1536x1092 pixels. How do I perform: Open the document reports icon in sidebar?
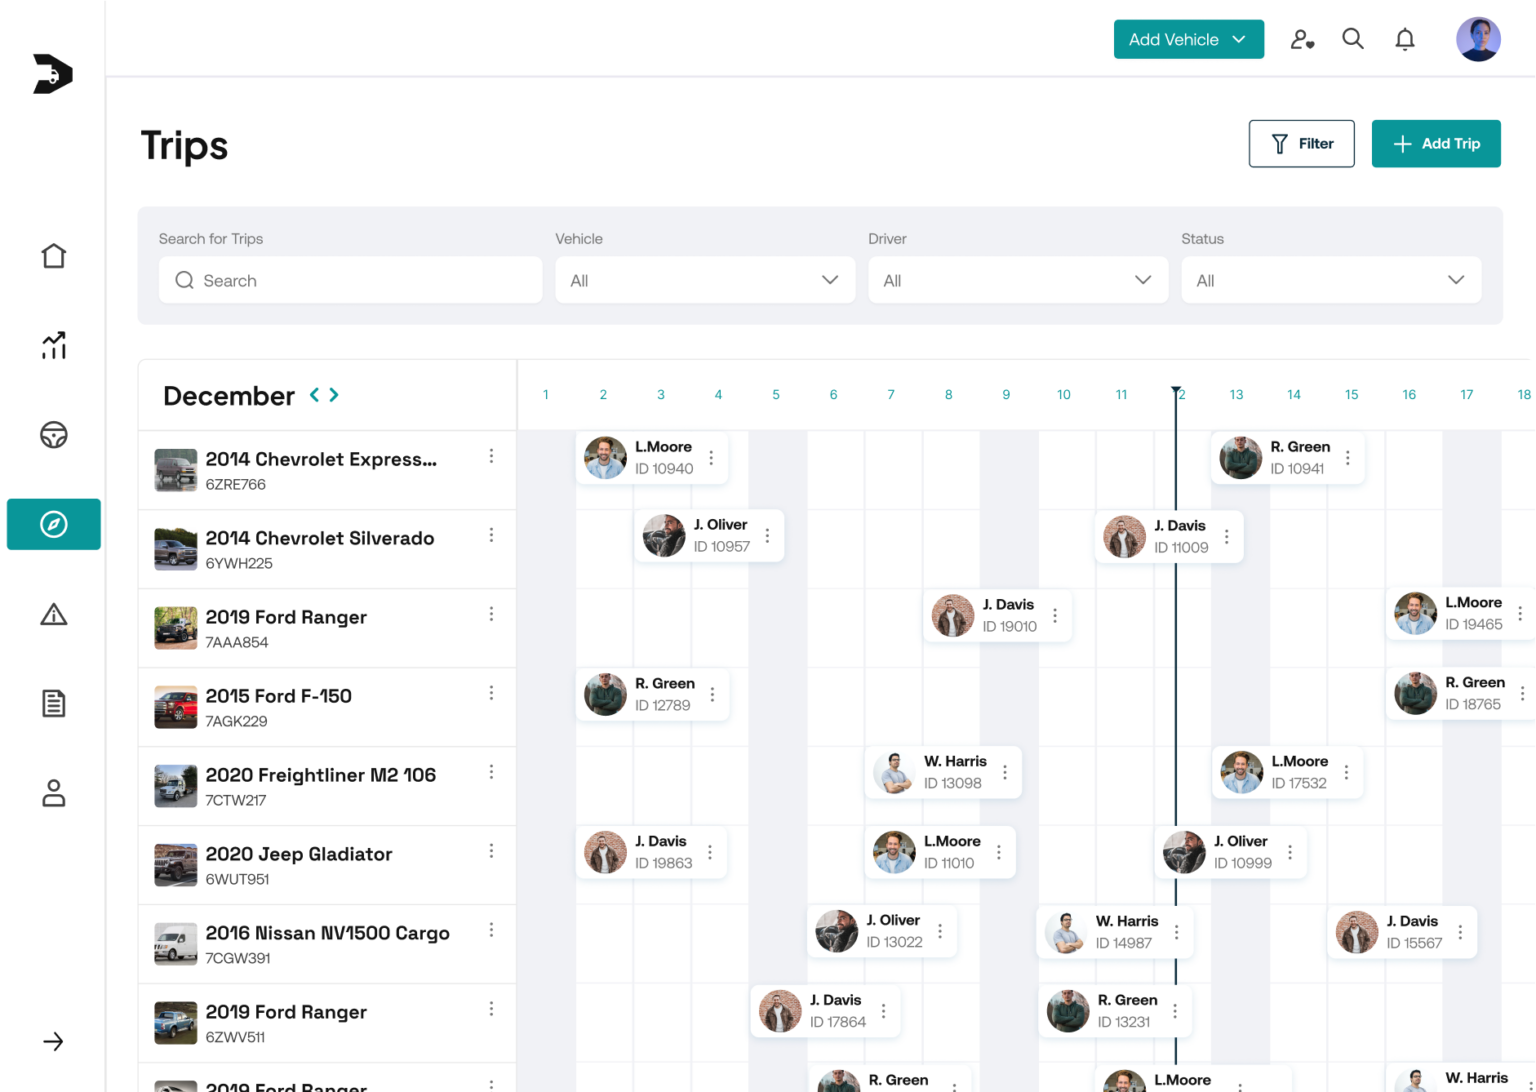tap(54, 703)
